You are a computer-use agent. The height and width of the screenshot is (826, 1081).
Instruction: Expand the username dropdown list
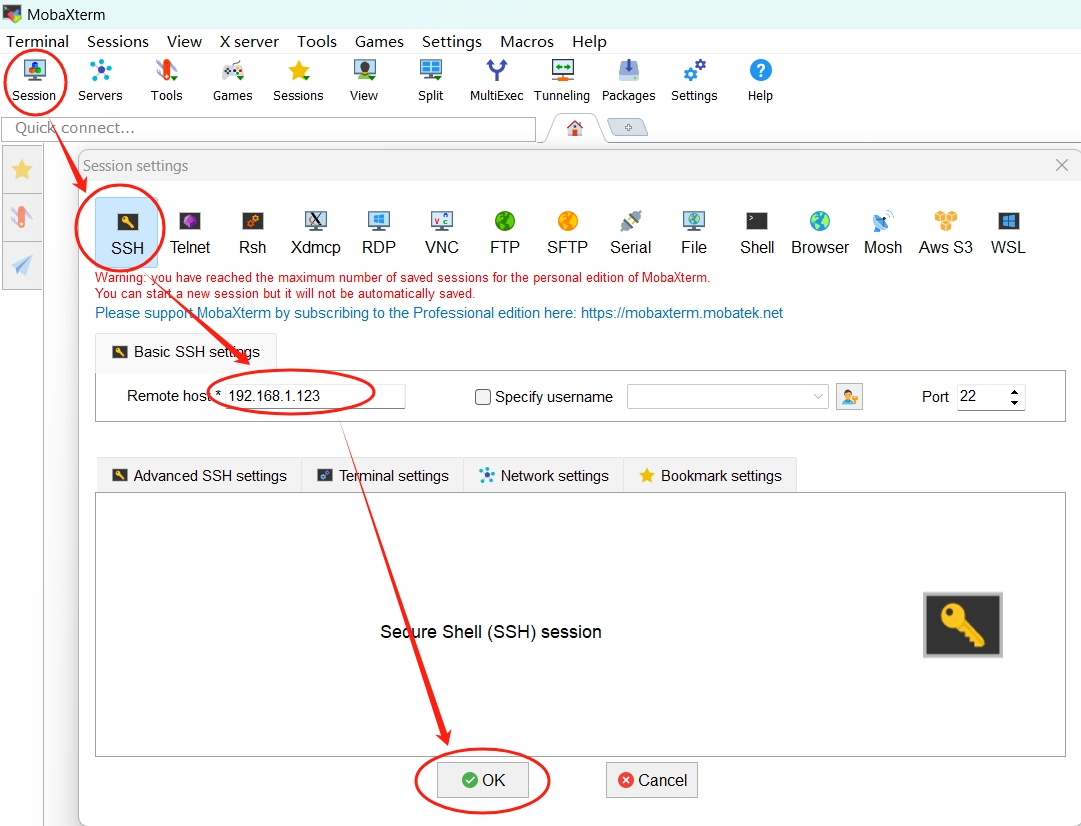[x=818, y=396]
